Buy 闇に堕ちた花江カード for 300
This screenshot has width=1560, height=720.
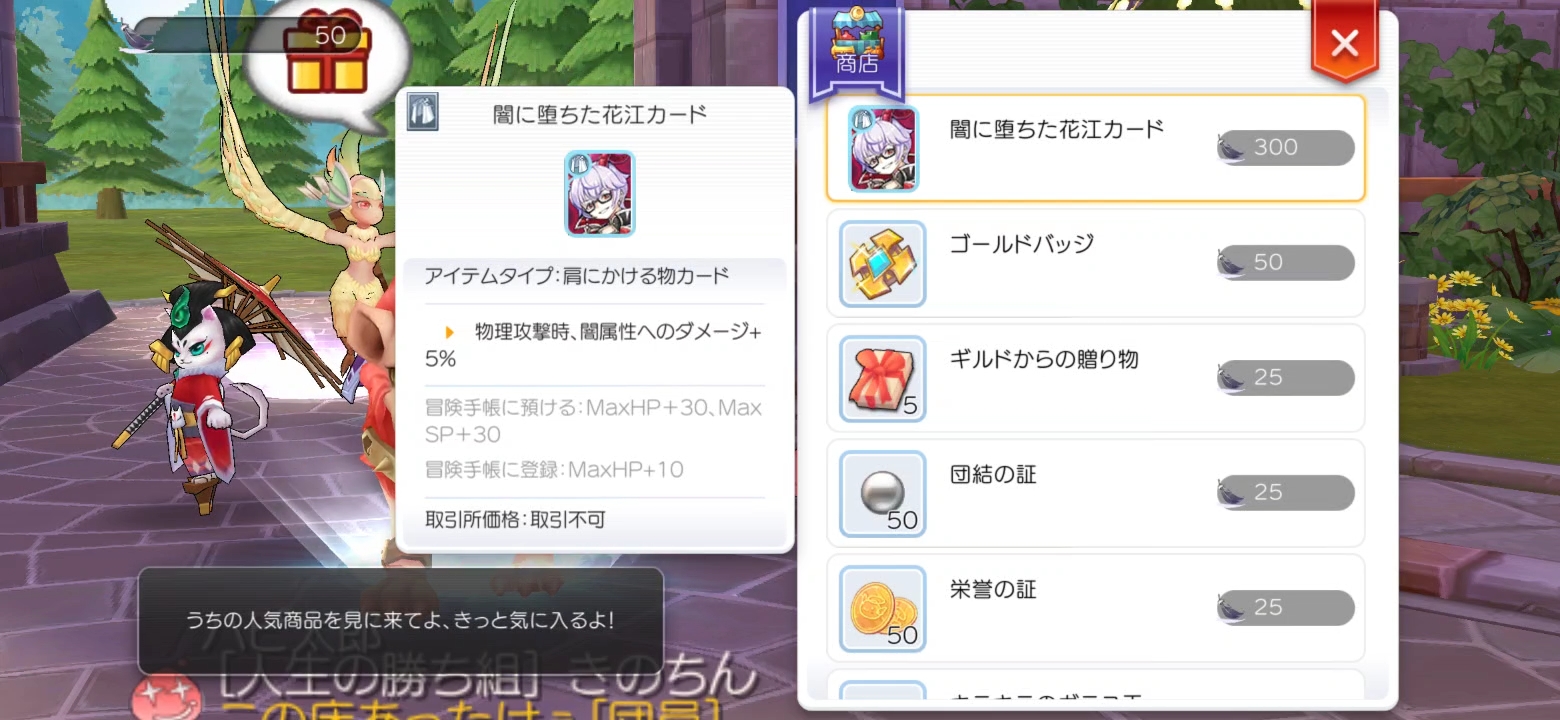point(1285,148)
